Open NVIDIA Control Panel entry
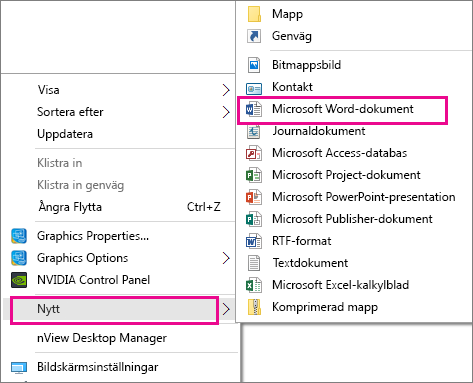The image size is (473, 383). [x=119, y=280]
